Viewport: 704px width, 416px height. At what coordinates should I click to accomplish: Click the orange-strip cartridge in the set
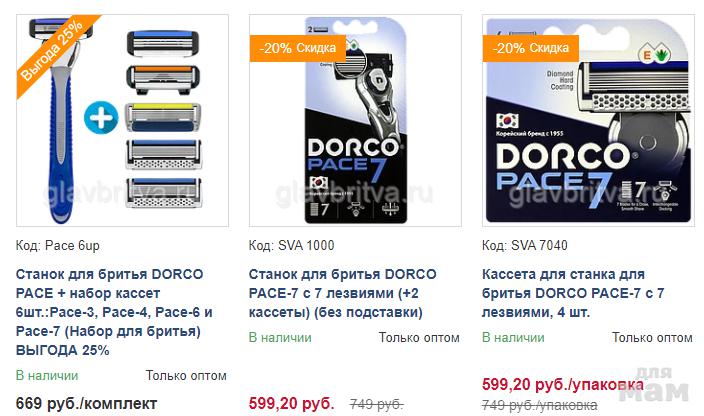coord(163,79)
